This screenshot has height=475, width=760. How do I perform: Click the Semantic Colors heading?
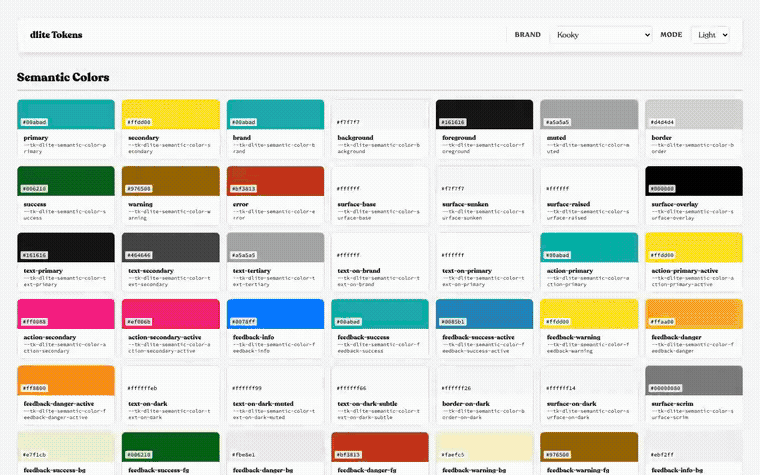coord(63,77)
